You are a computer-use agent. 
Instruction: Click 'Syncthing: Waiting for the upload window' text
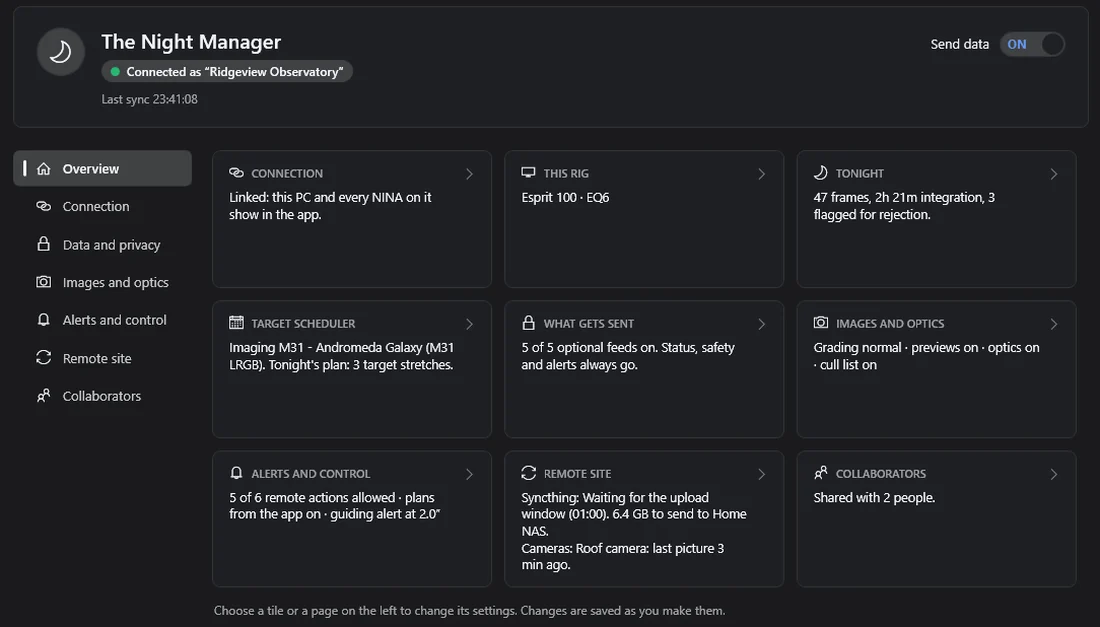tap(615, 506)
